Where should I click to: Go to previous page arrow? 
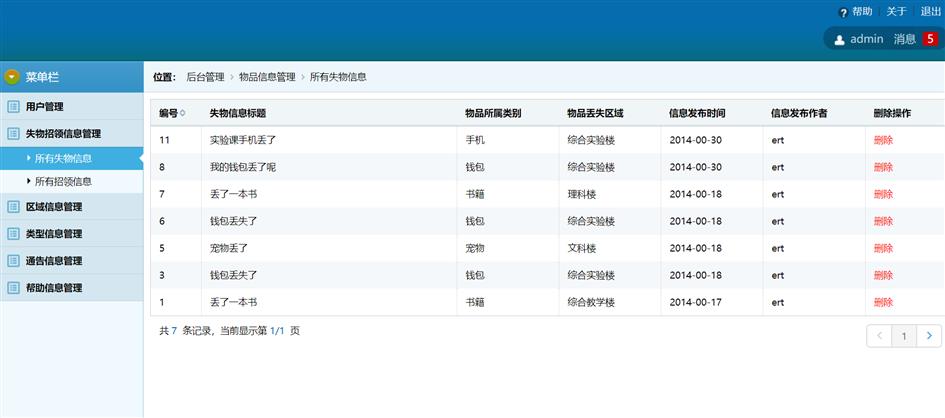point(879,336)
